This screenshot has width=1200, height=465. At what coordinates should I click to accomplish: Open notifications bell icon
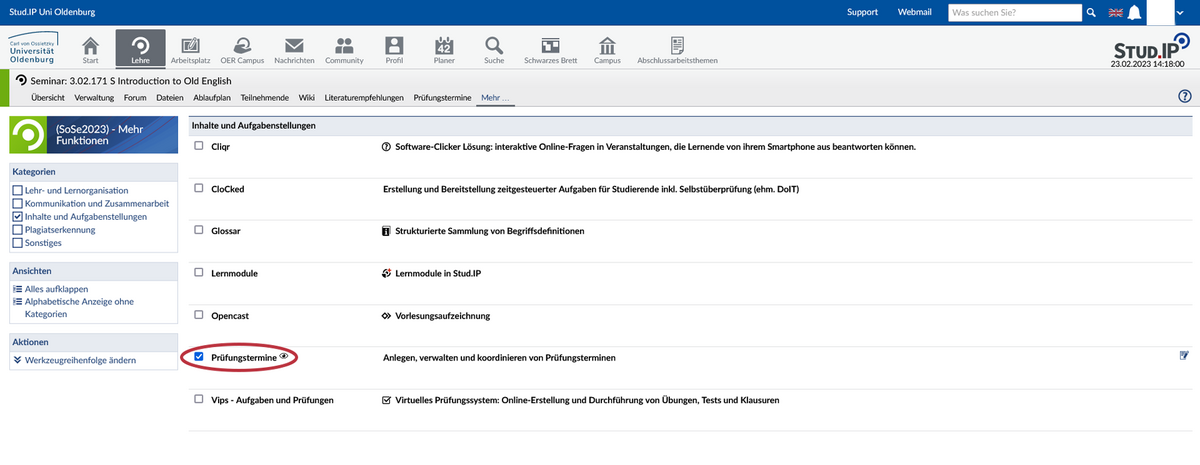1134,13
